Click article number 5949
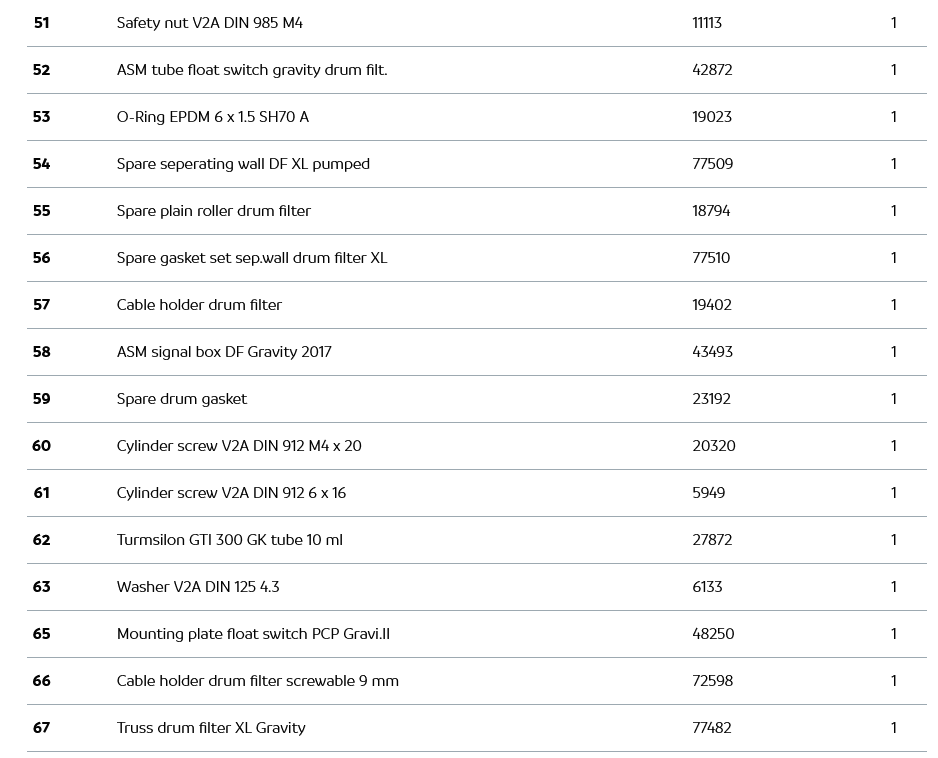The height and width of the screenshot is (758, 938). click(x=708, y=493)
